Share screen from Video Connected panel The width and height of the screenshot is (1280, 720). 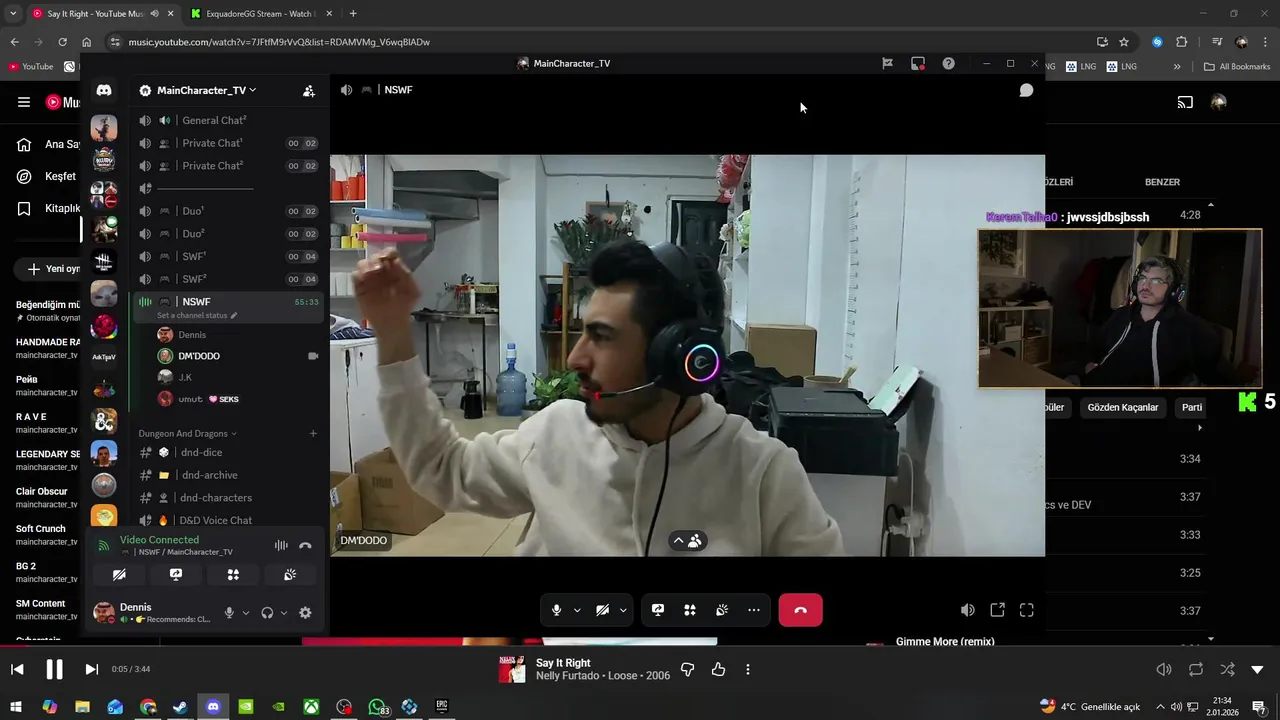pos(176,575)
